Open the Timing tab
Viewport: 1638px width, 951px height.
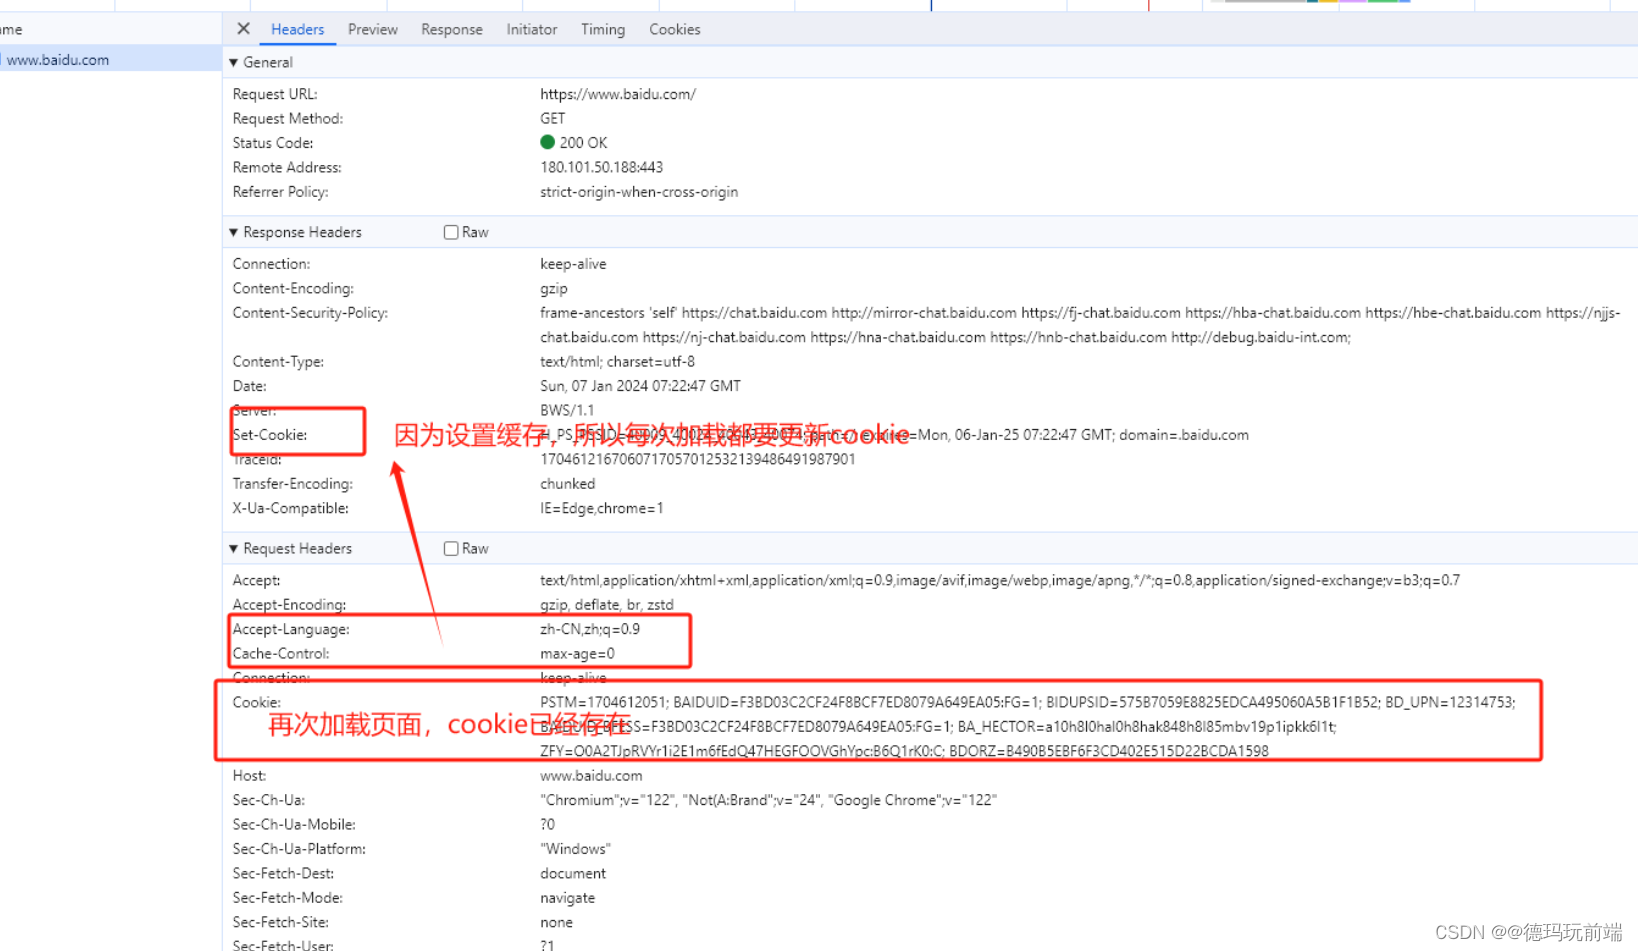(603, 29)
